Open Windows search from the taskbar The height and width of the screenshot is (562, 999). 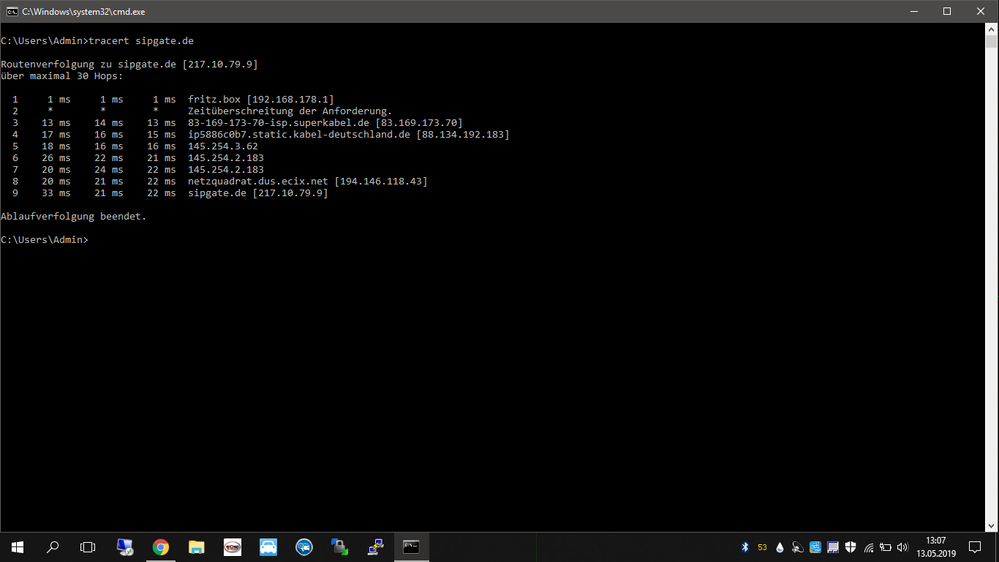(53, 547)
